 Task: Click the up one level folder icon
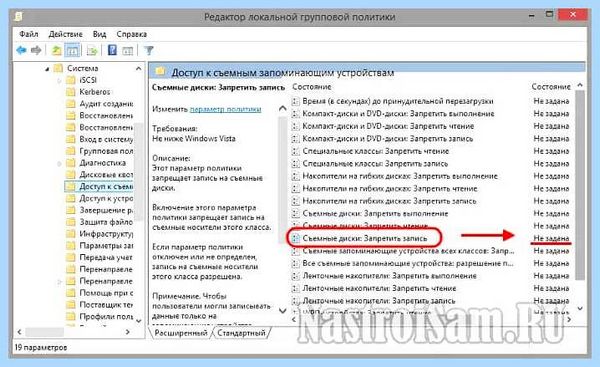57,50
